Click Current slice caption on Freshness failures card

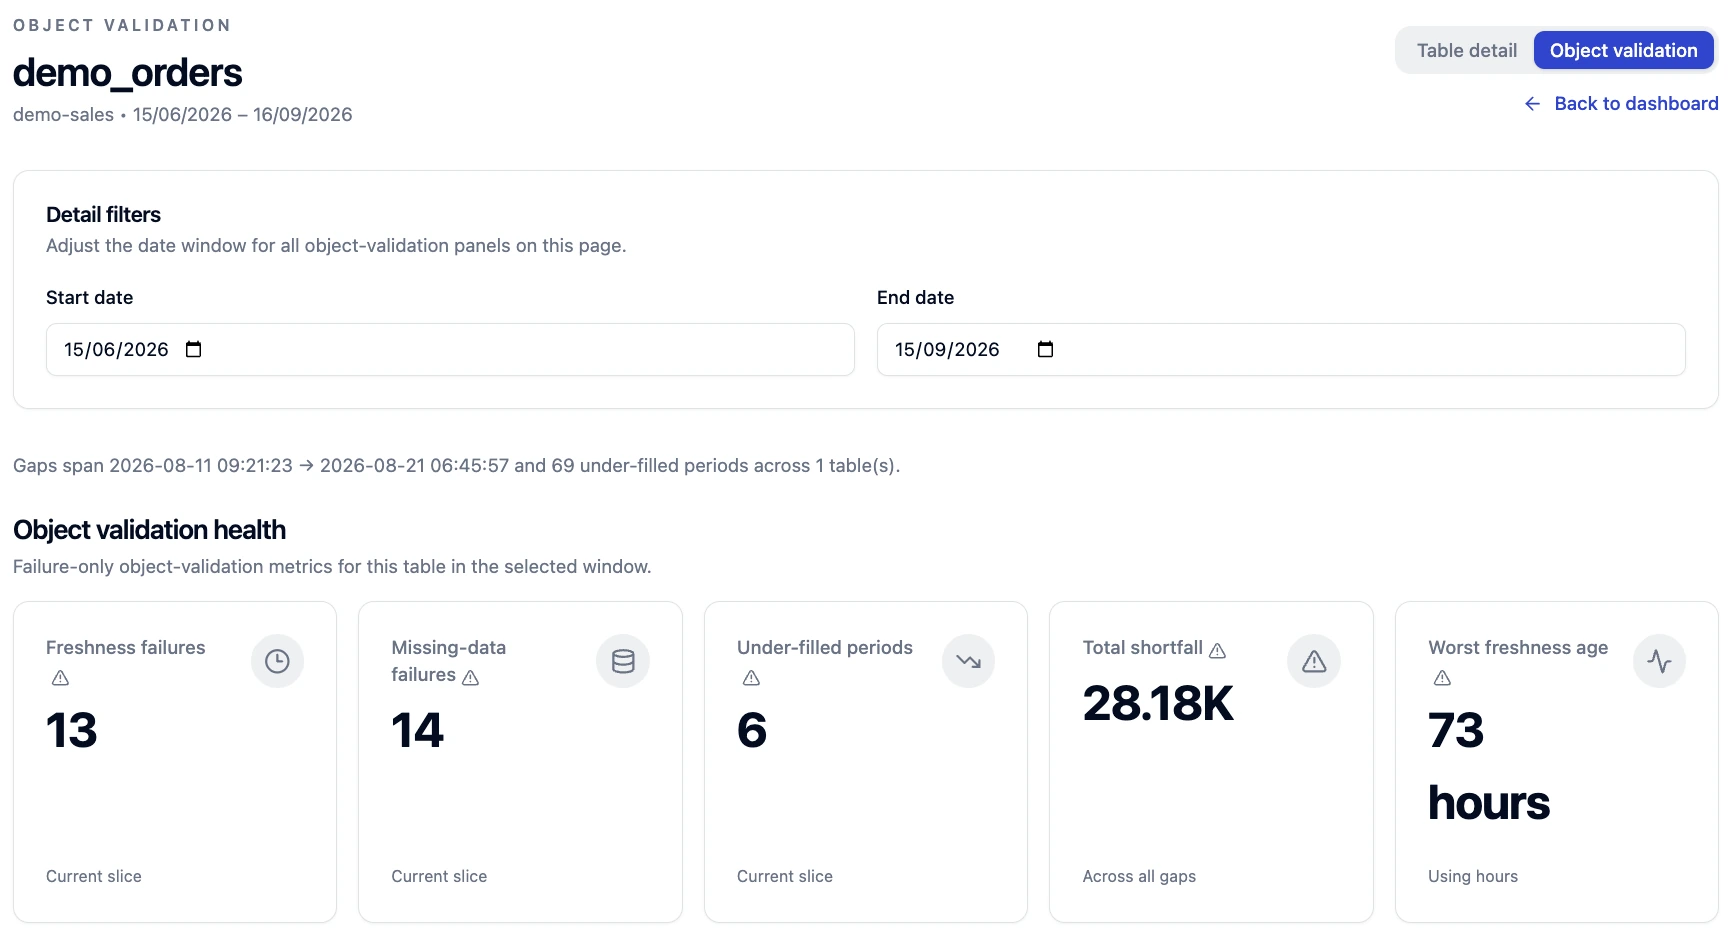click(x=94, y=877)
